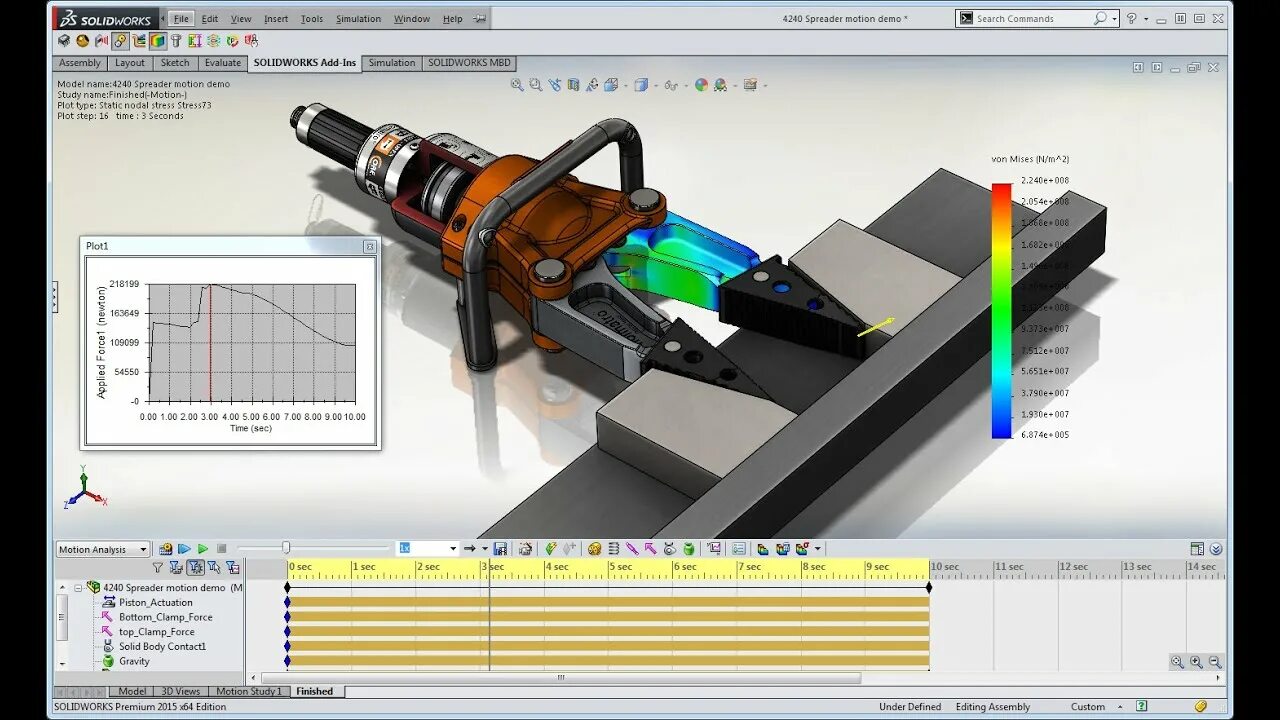Open the 3D Views tab
This screenshot has width=1280, height=720.
(x=181, y=691)
